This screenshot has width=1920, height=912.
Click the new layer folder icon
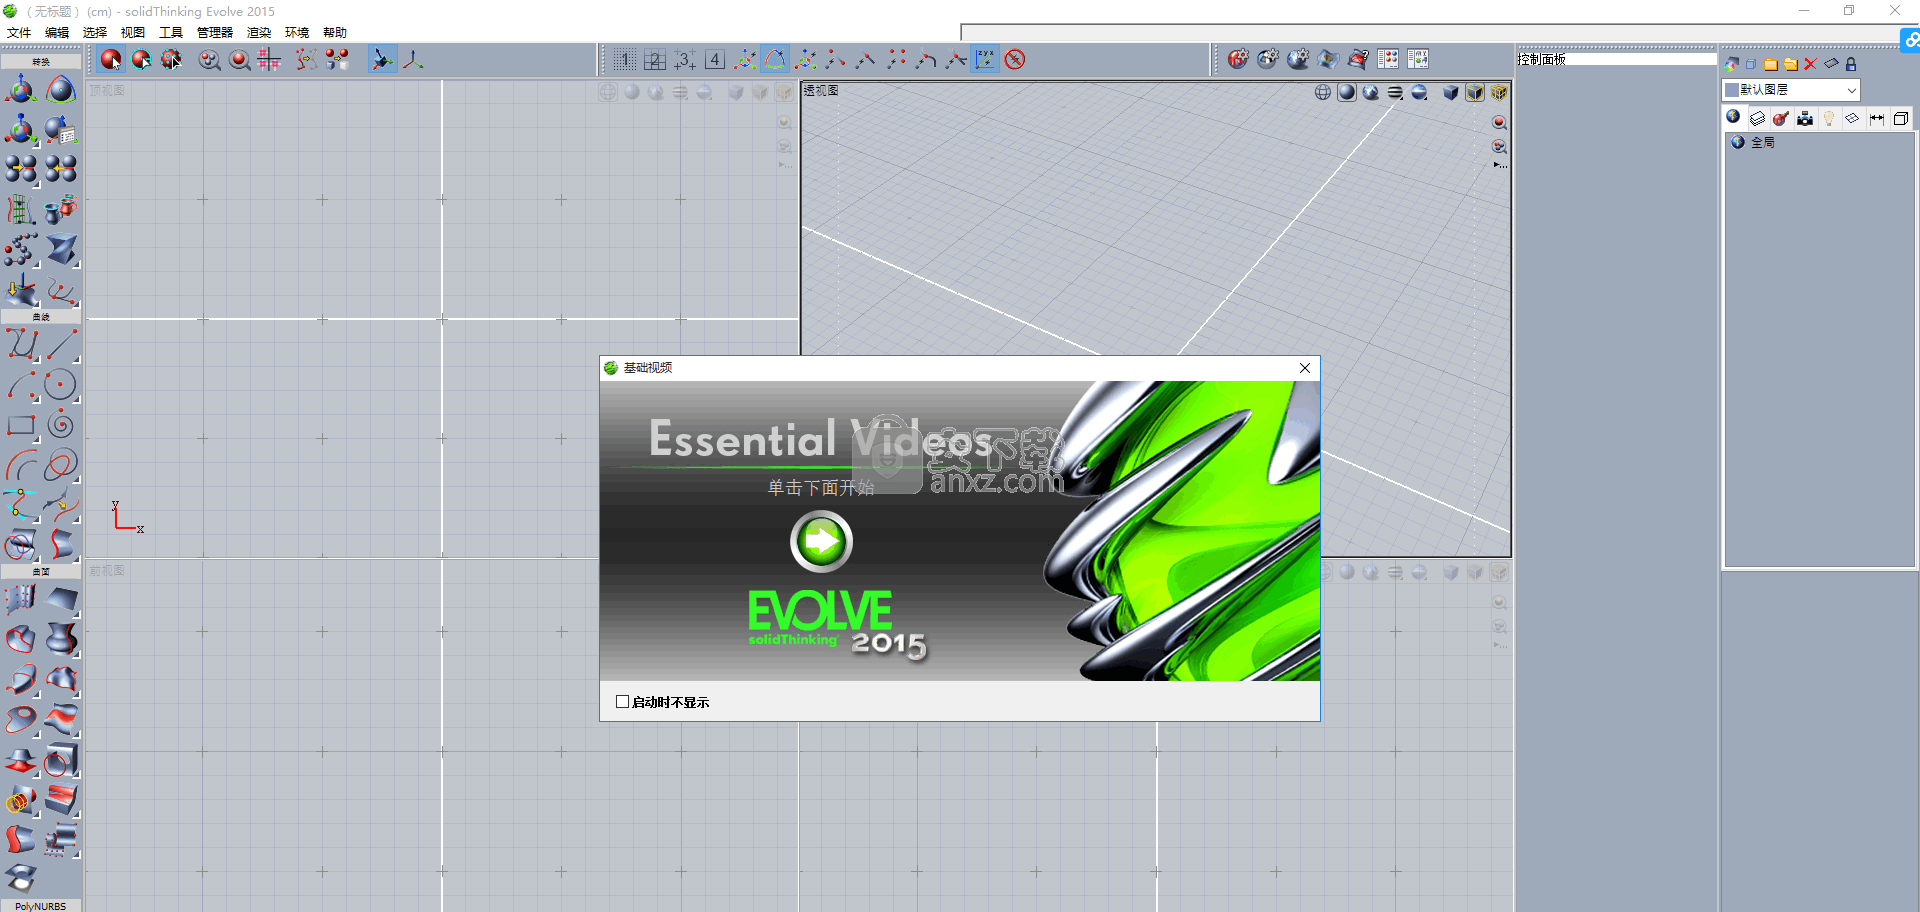click(1771, 64)
